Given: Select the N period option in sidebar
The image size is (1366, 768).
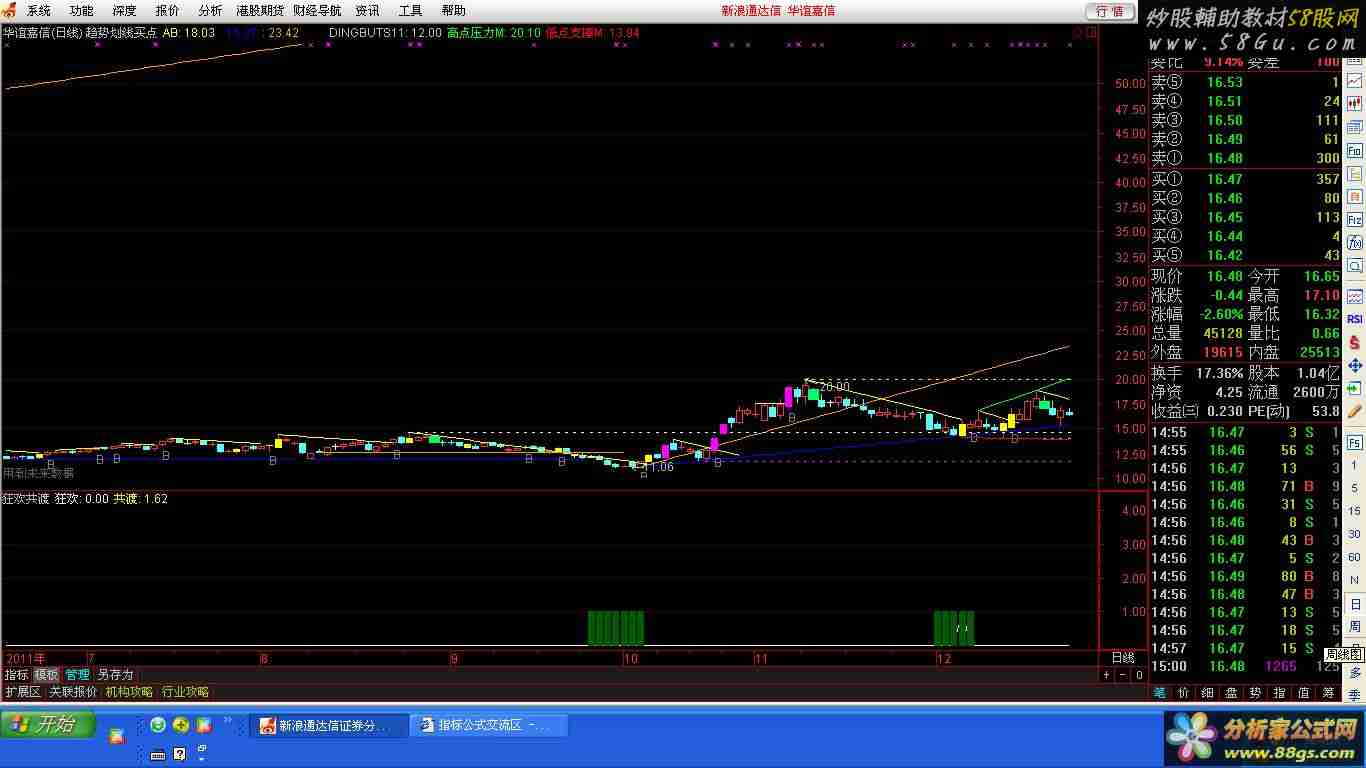Looking at the screenshot, I should coord(1355,581).
